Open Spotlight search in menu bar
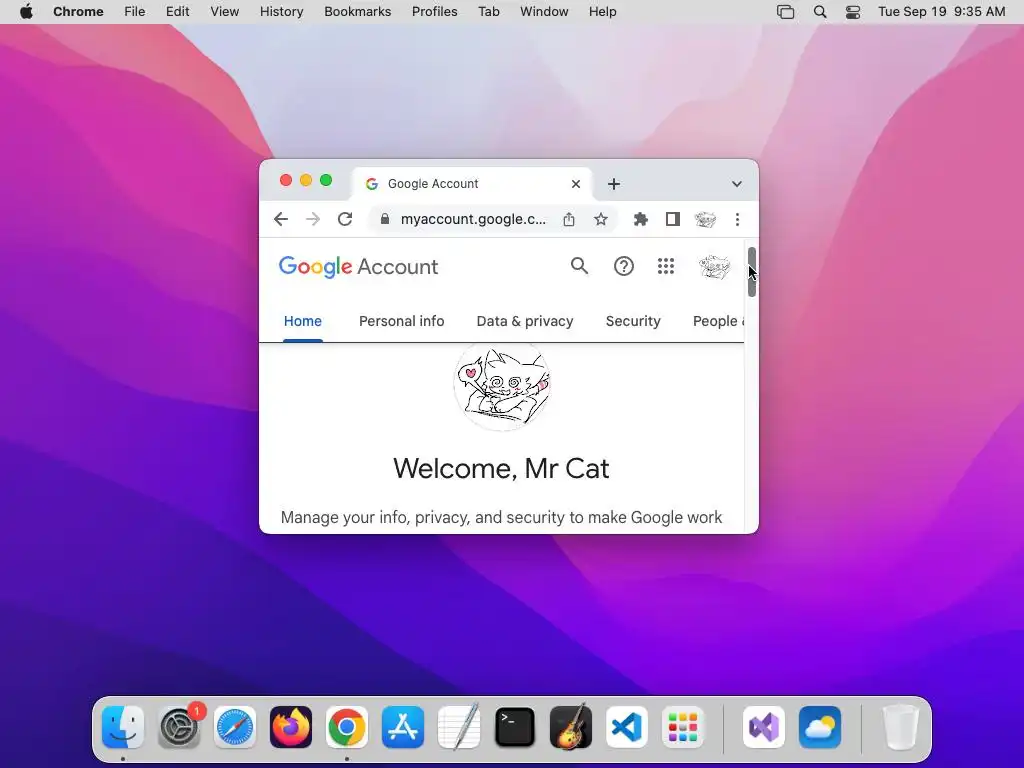 820,12
